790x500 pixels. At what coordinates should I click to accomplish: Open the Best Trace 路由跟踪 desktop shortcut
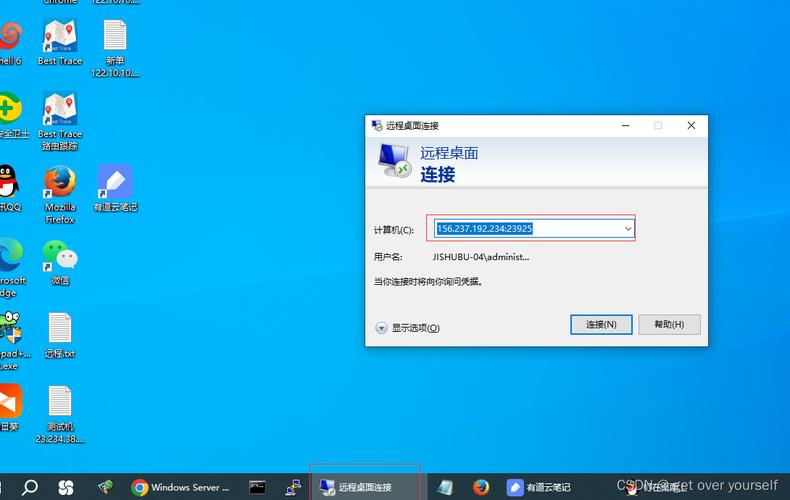click(60, 121)
